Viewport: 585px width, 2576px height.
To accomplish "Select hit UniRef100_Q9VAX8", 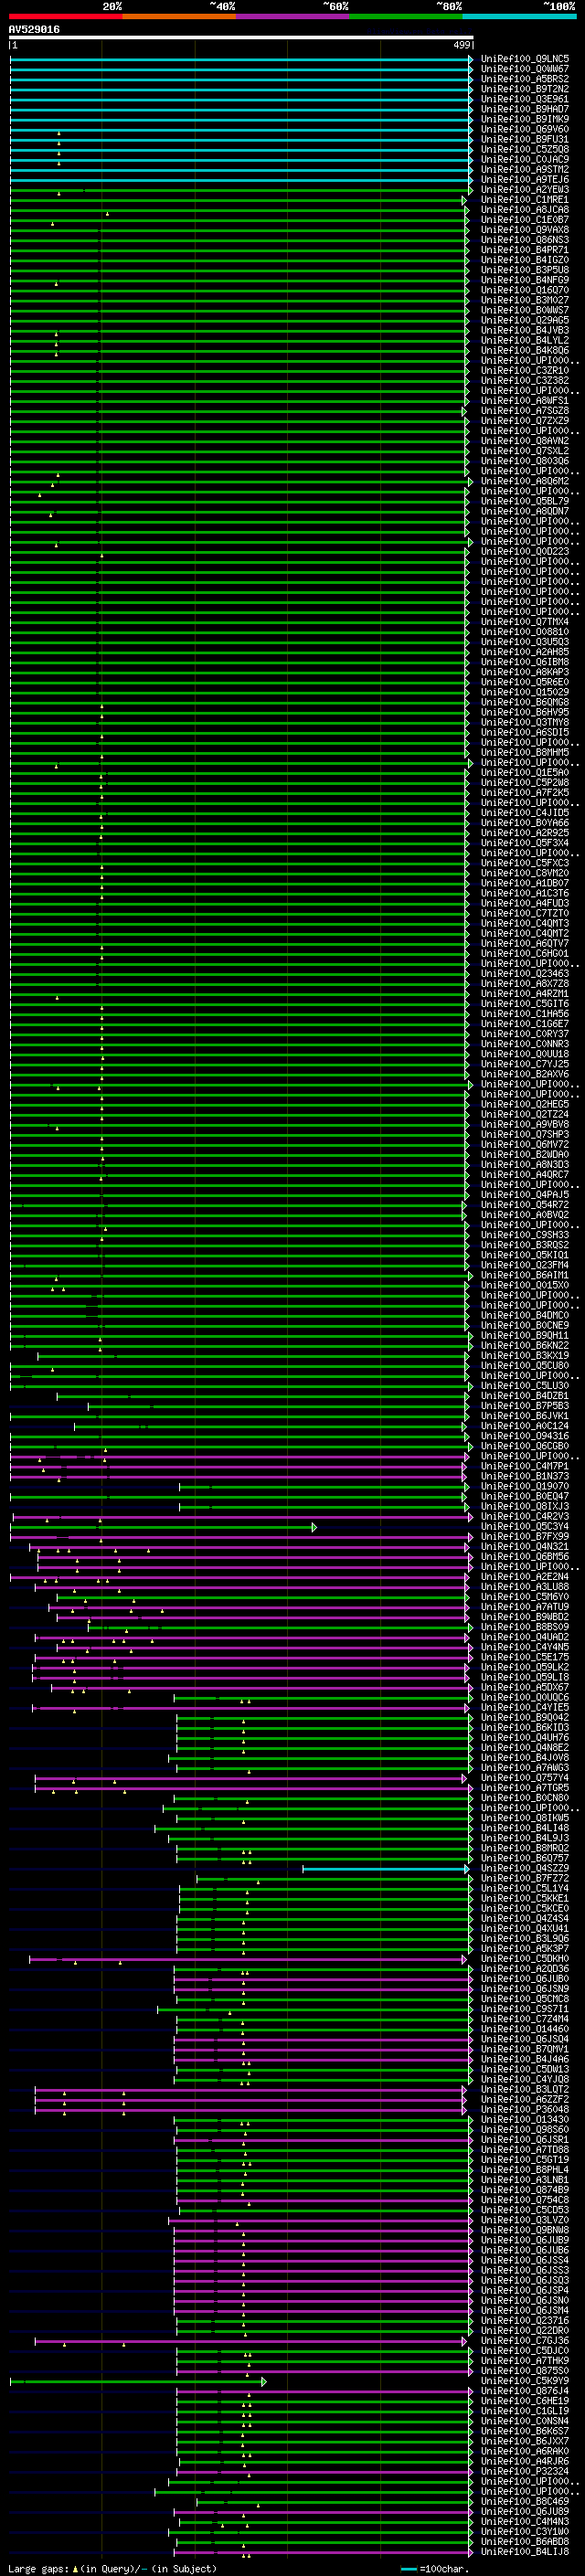I will tap(525, 230).
